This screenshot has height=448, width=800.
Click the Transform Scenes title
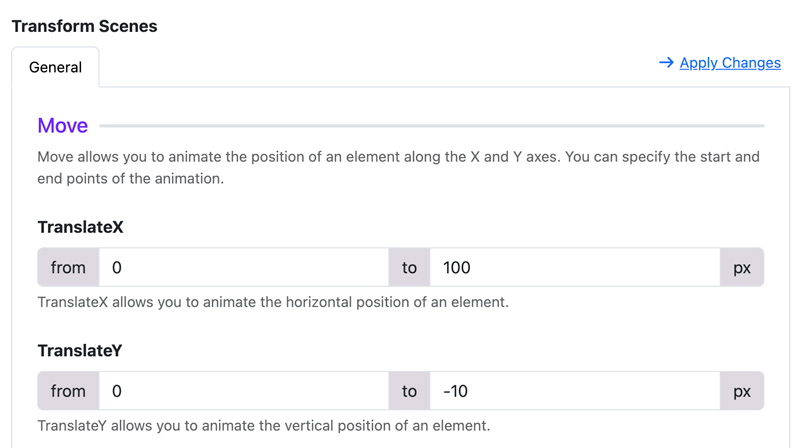pos(84,26)
